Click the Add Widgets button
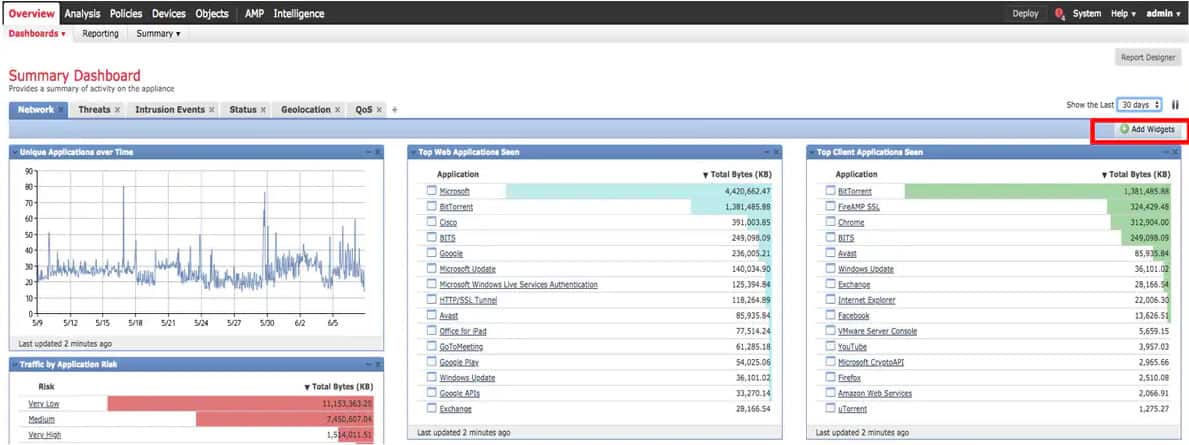This screenshot has width=1189, height=445. tap(1147, 130)
